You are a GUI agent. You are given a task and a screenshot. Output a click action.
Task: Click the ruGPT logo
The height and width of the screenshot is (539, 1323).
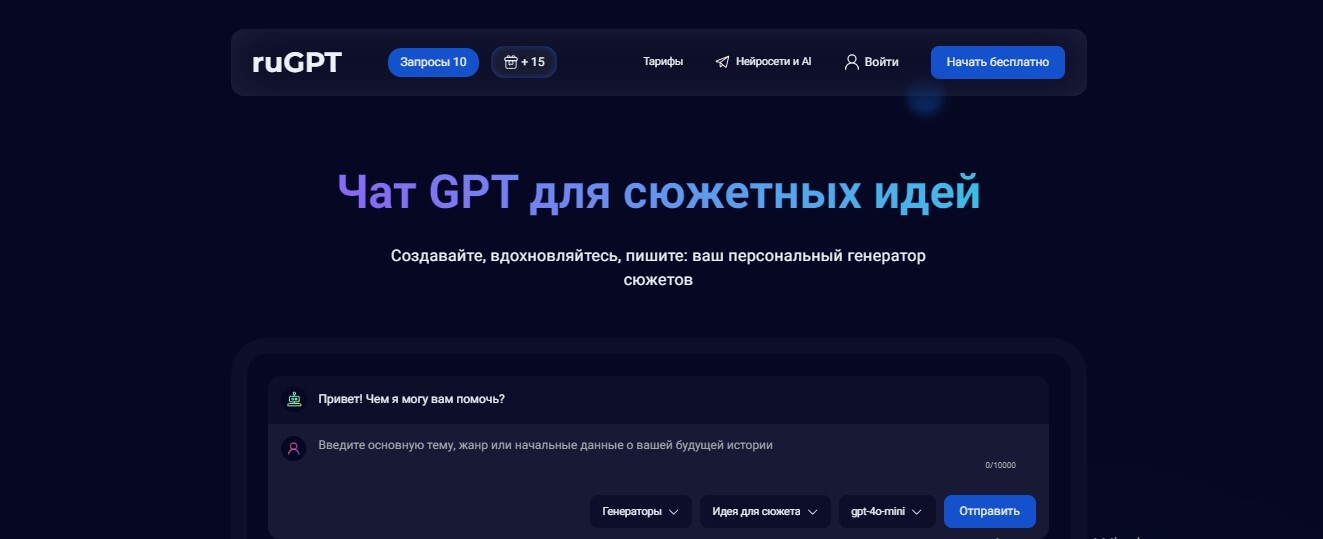point(296,62)
